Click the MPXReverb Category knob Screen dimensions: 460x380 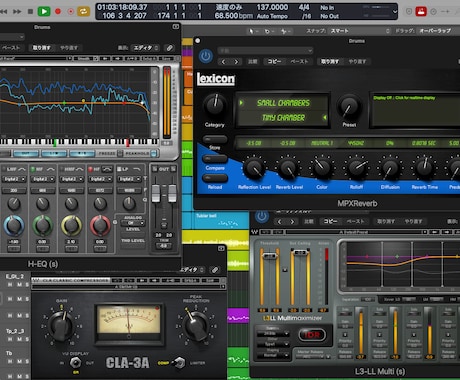click(x=215, y=105)
